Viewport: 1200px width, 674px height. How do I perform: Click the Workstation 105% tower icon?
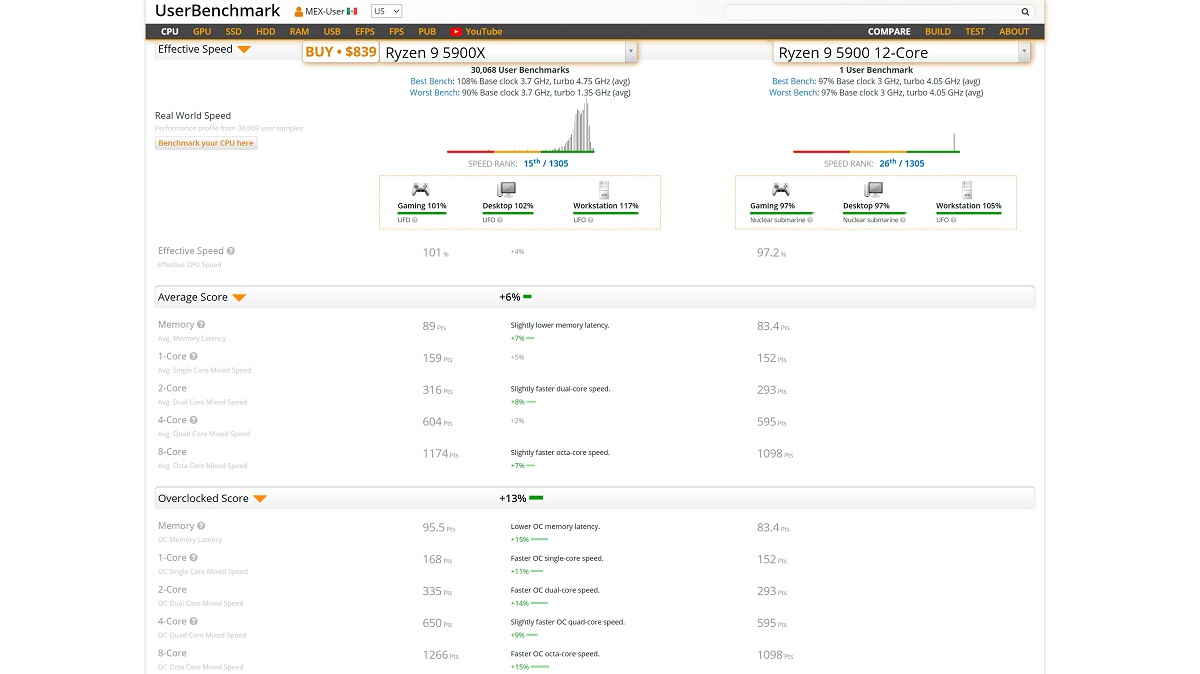967,189
